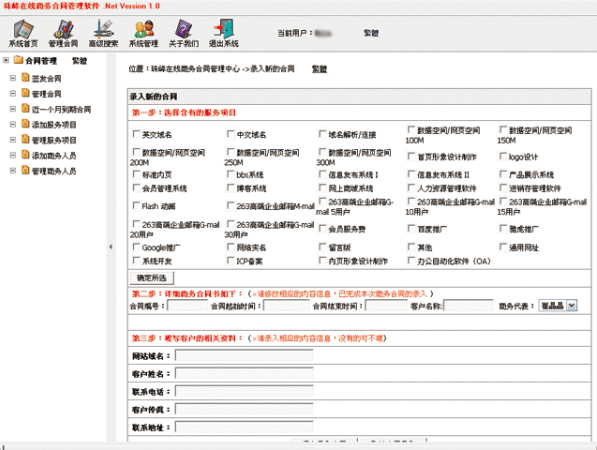
Task: Open the 关于我们 help icon
Action: [184, 29]
